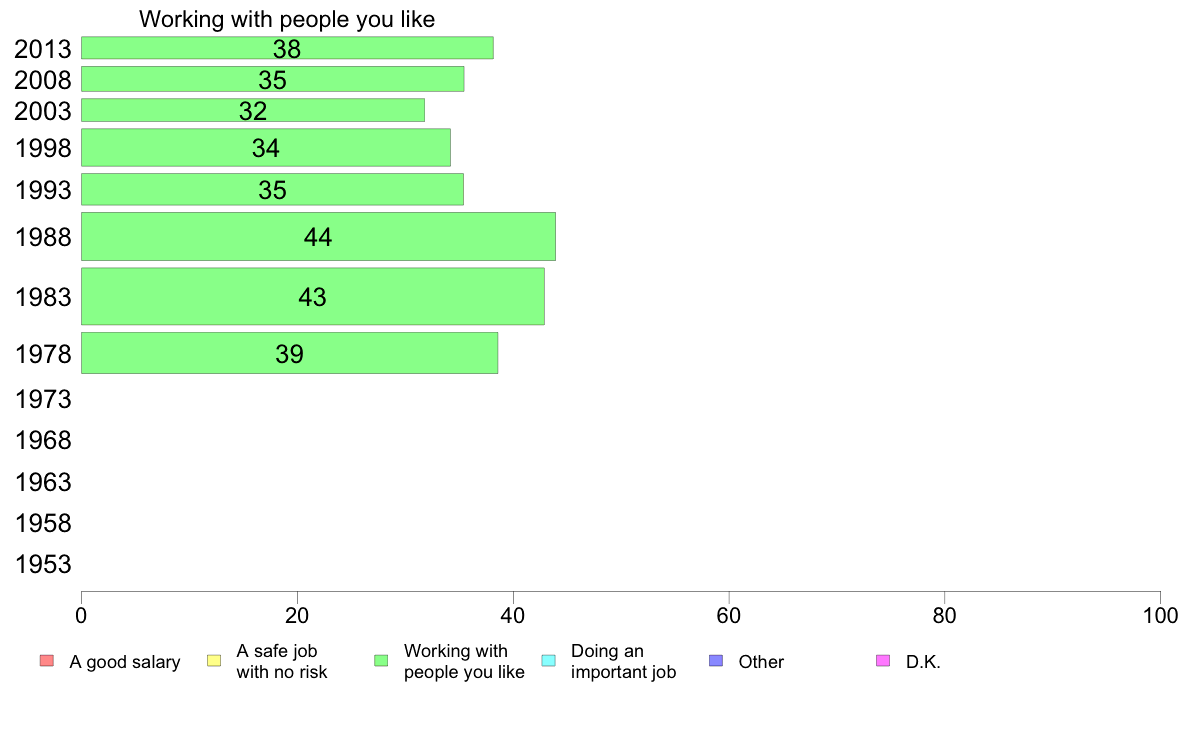Select the 2008 bar showing 35
The width and height of the screenshot is (1188, 736).
pyautogui.click(x=273, y=79)
